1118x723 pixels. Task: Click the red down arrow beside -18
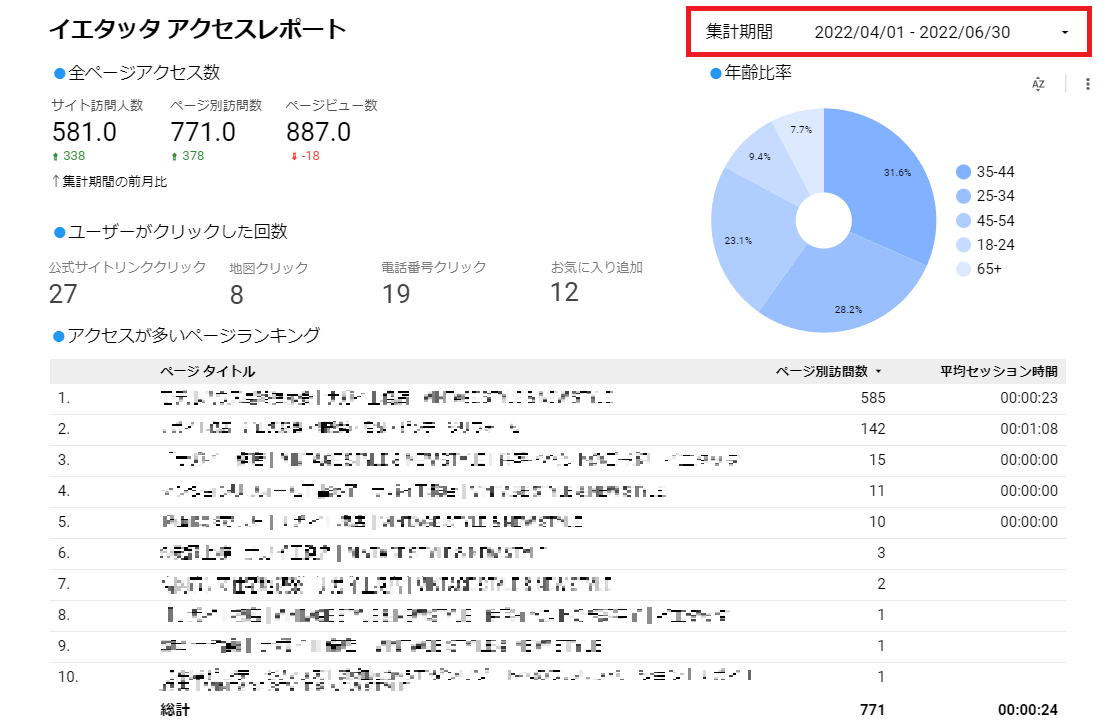pos(292,156)
